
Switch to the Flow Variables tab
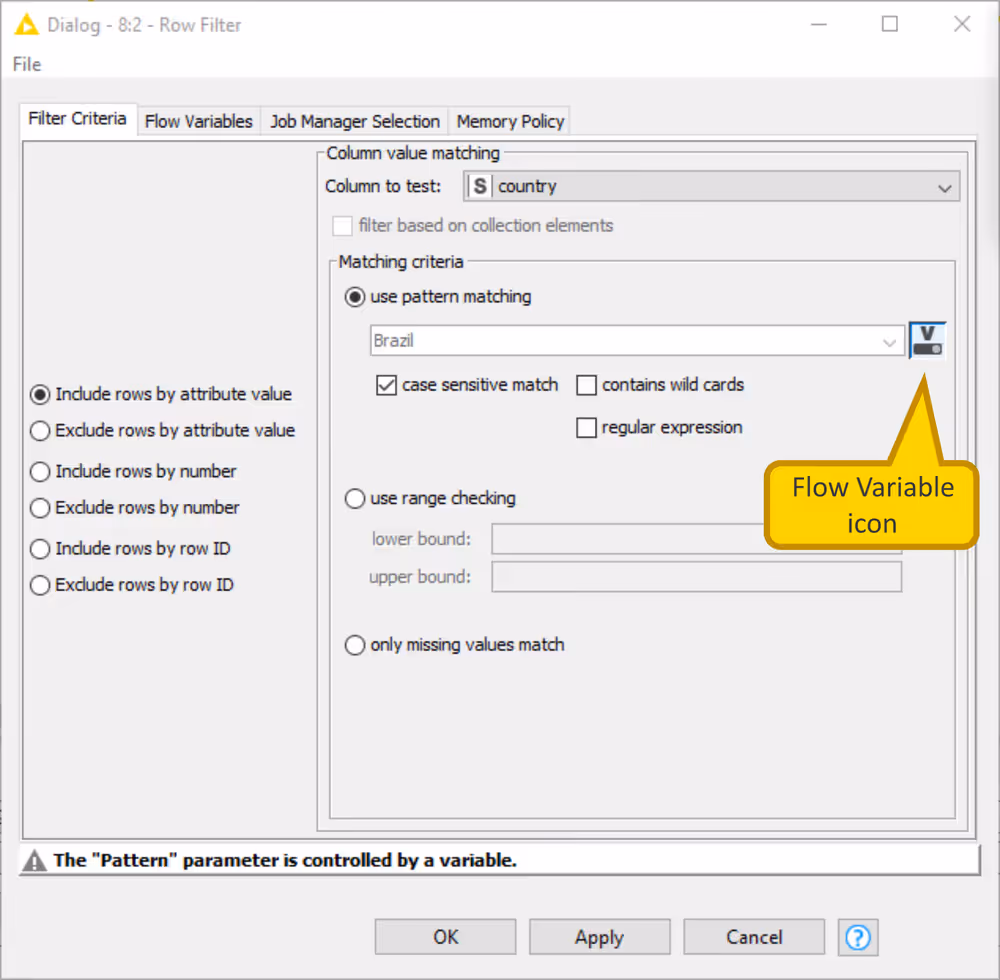[x=198, y=120]
